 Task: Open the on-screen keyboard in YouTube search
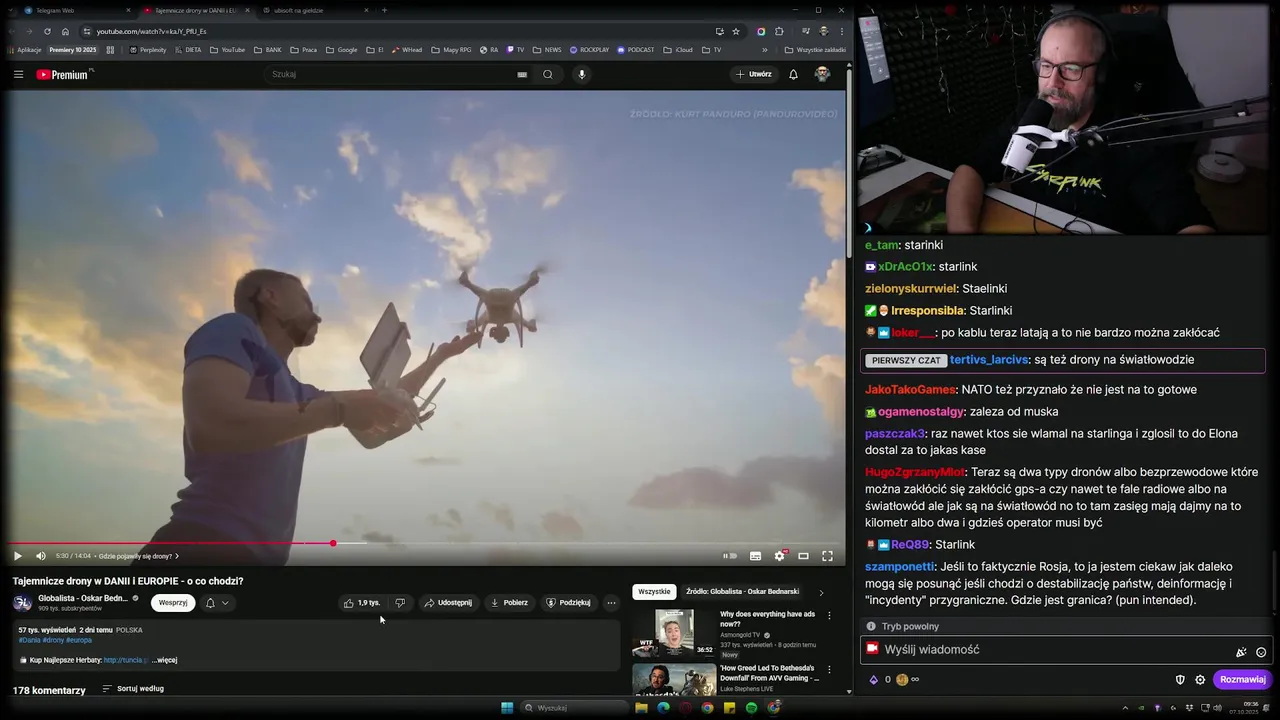point(522,74)
